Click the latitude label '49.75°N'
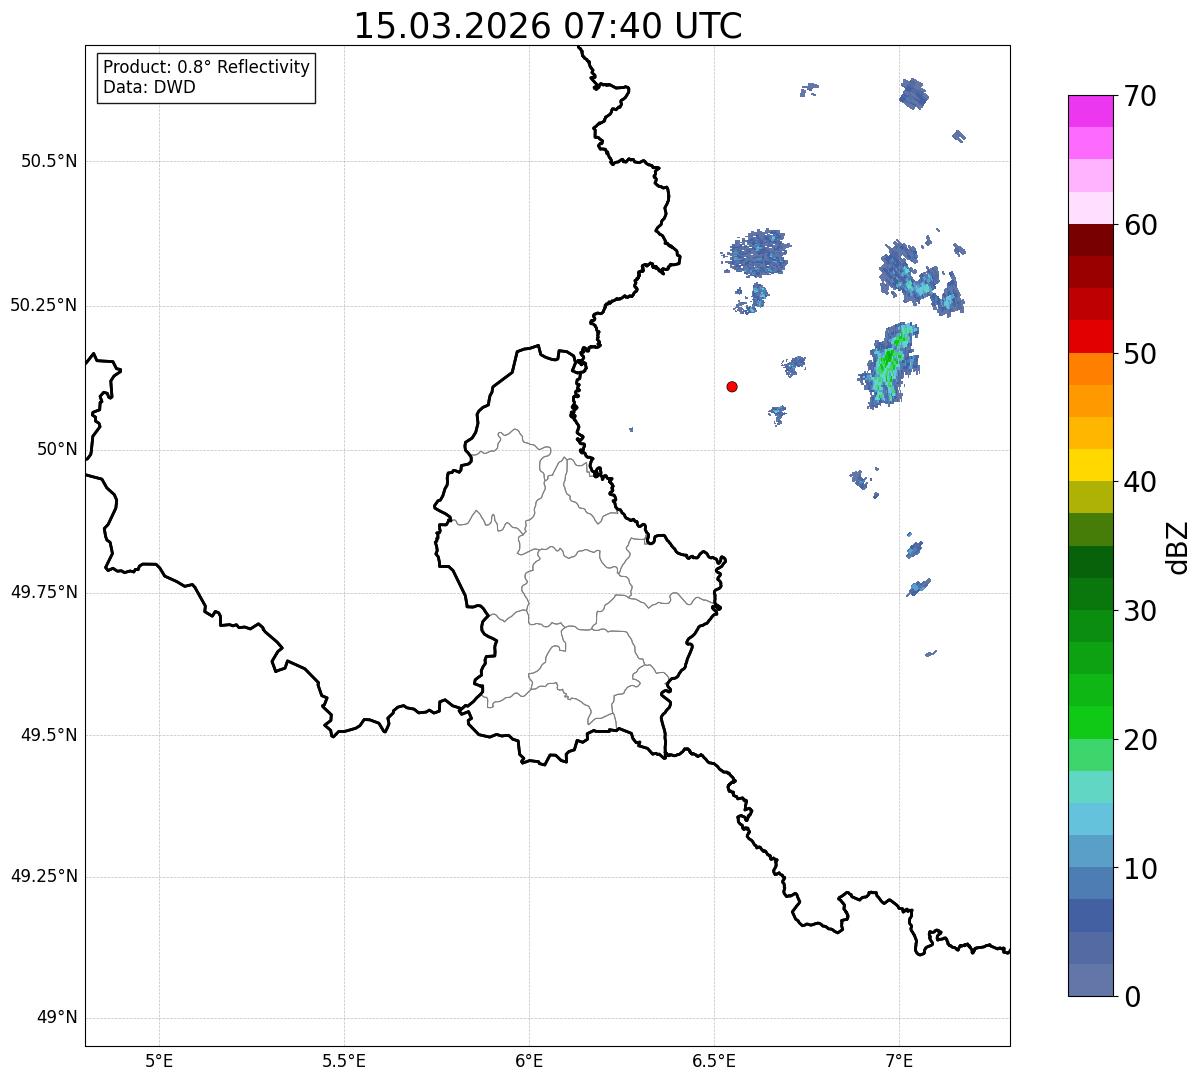Viewport: 1202px width, 1081px height. pos(43,592)
